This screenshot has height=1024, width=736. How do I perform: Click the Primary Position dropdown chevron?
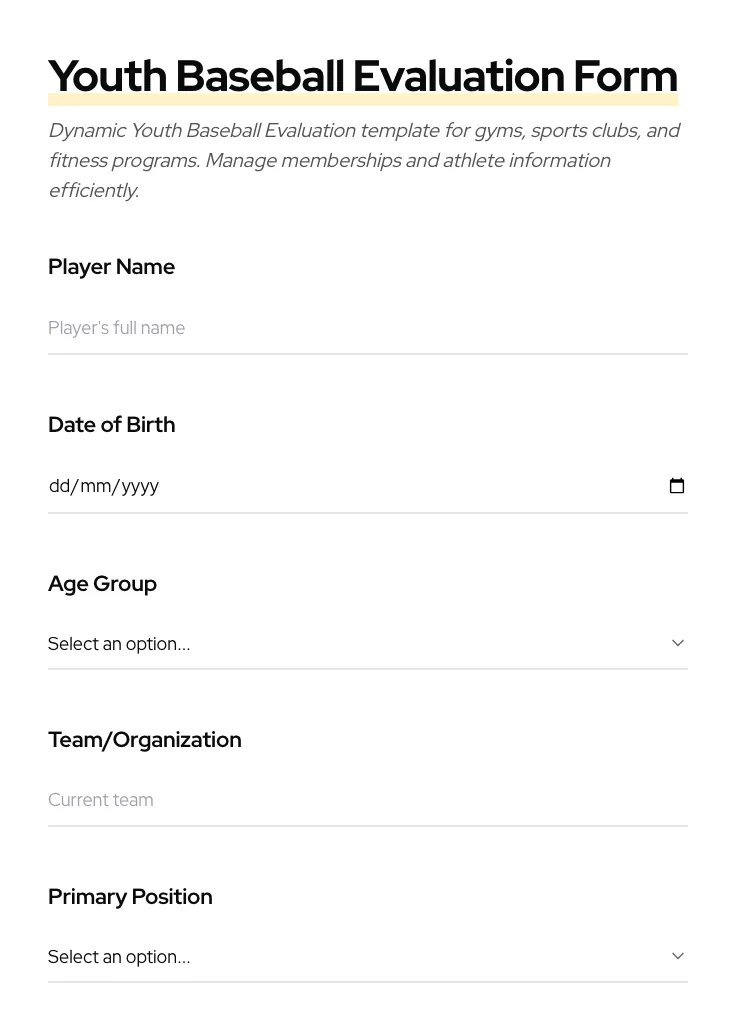(x=678, y=955)
